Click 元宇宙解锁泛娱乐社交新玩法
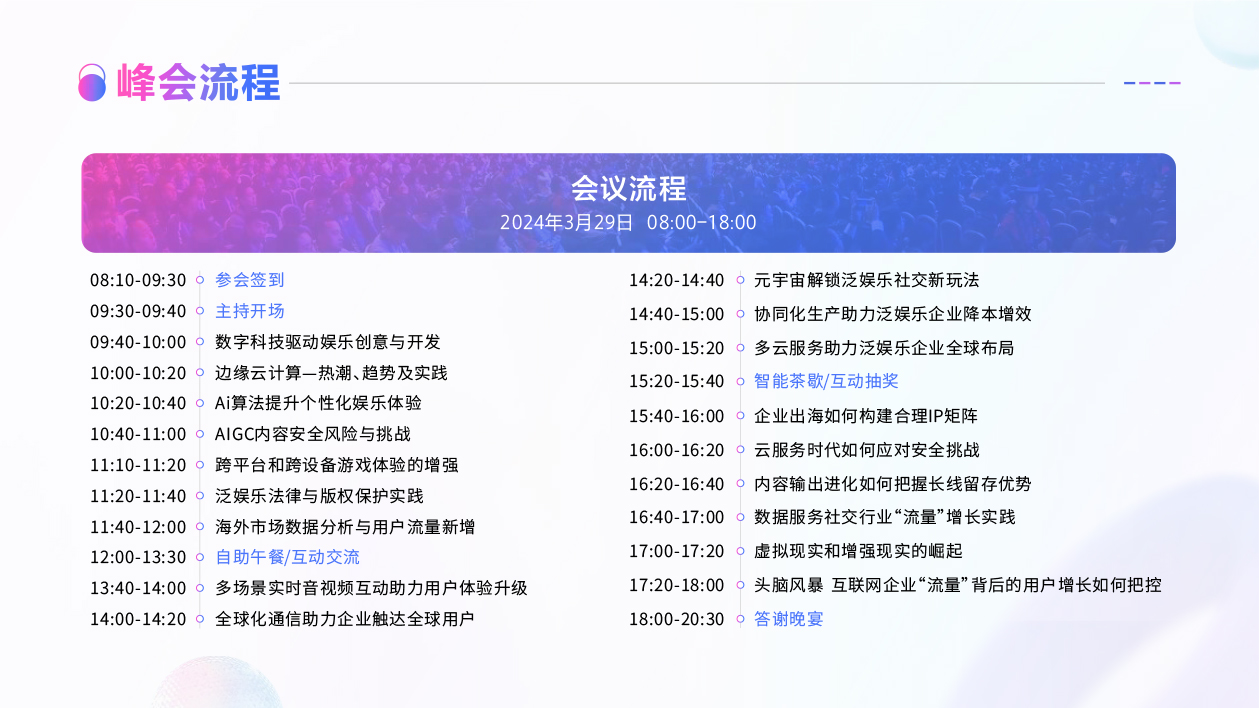Image resolution: width=1259 pixels, height=708 pixels. click(867, 280)
